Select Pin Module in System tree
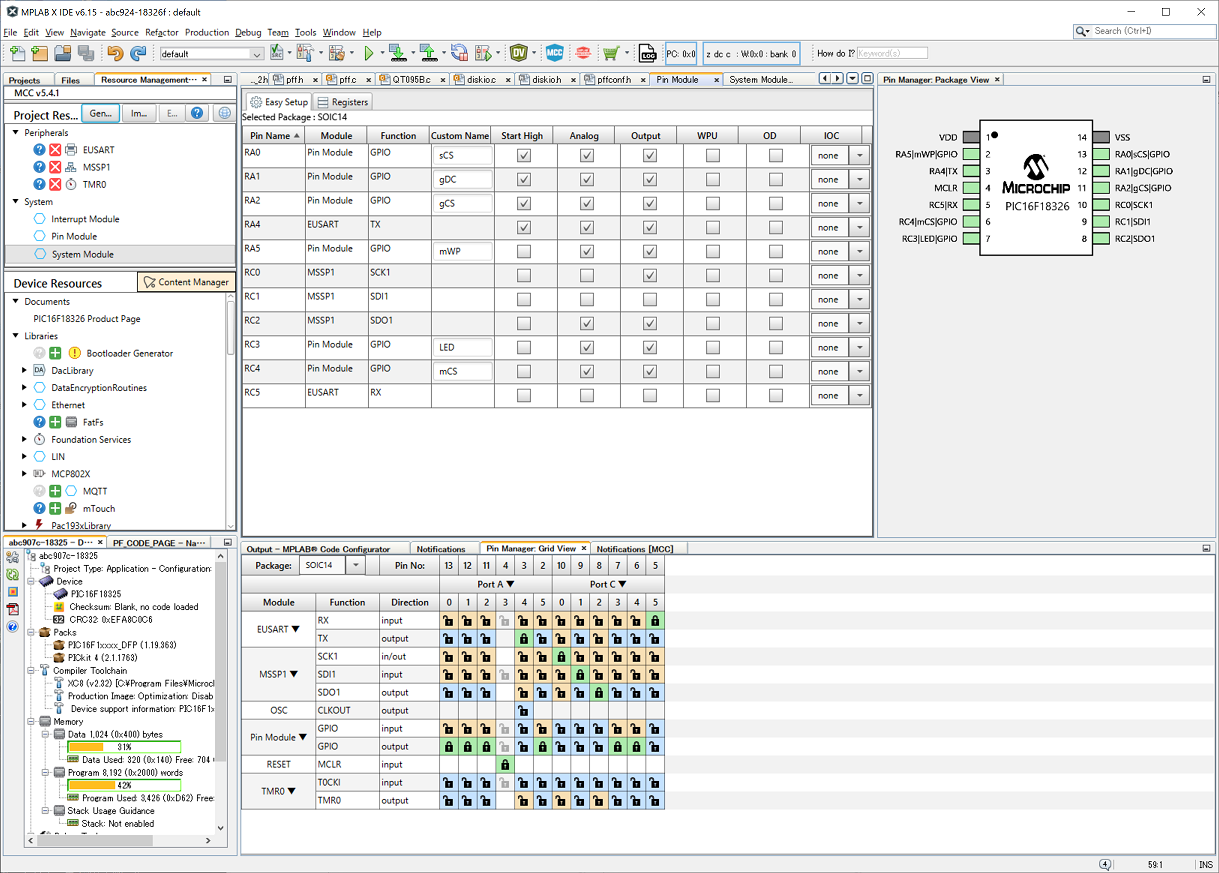 point(74,236)
